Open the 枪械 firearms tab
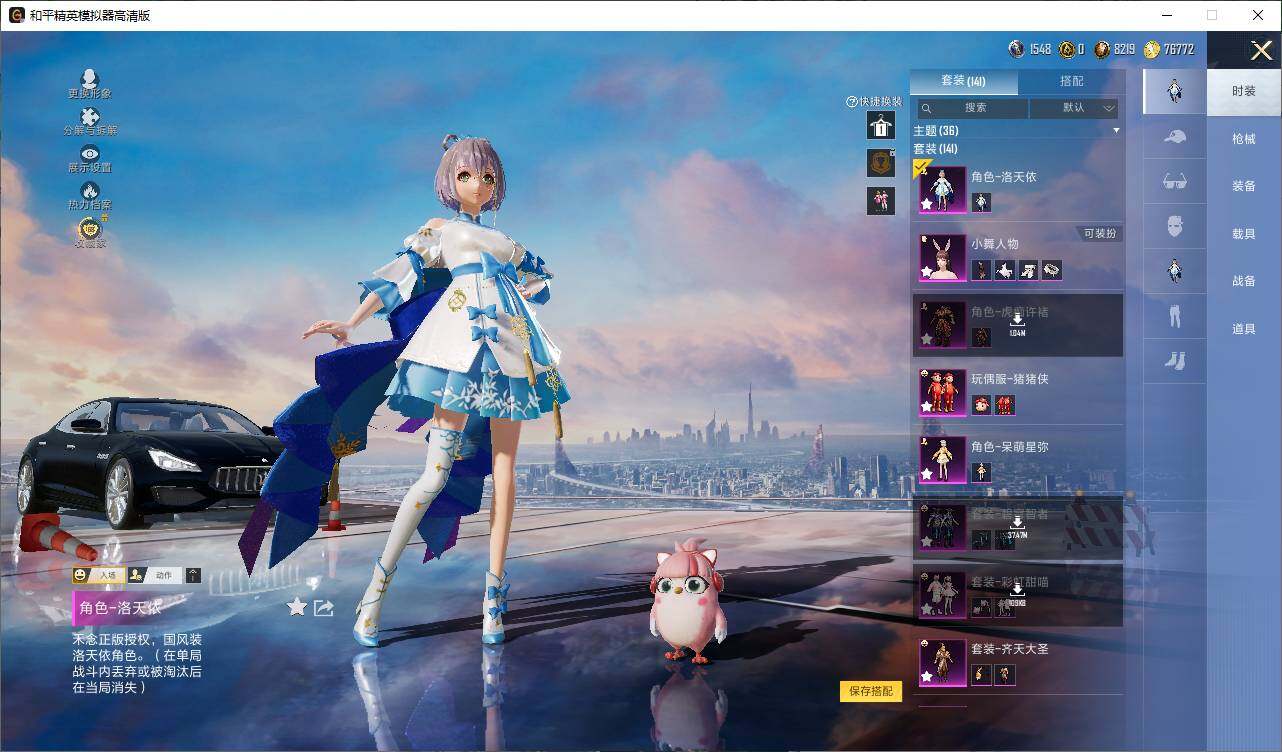 [x=1244, y=139]
